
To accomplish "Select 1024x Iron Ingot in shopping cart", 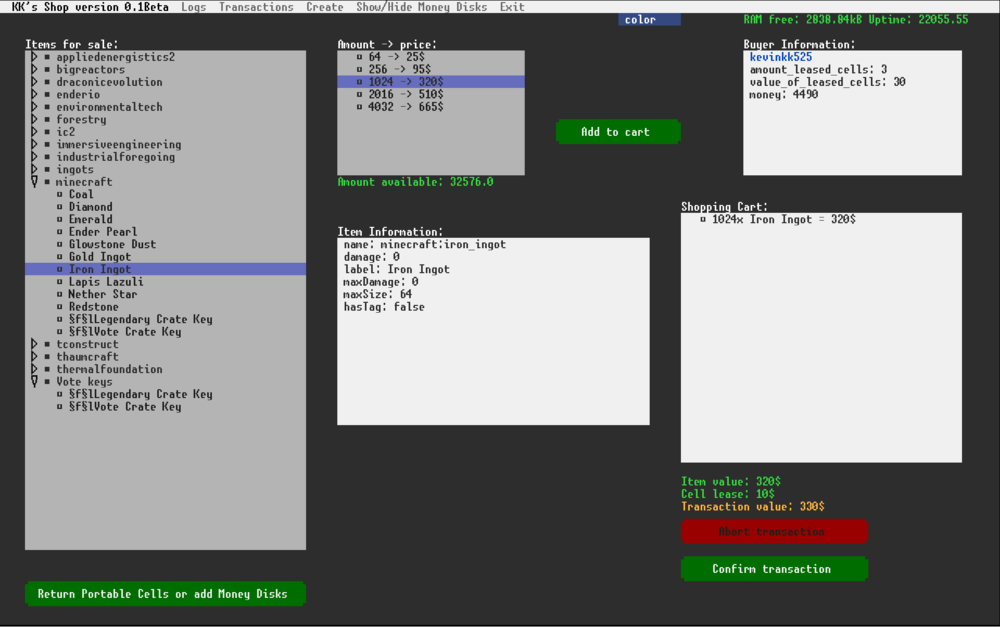I will (x=783, y=219).
